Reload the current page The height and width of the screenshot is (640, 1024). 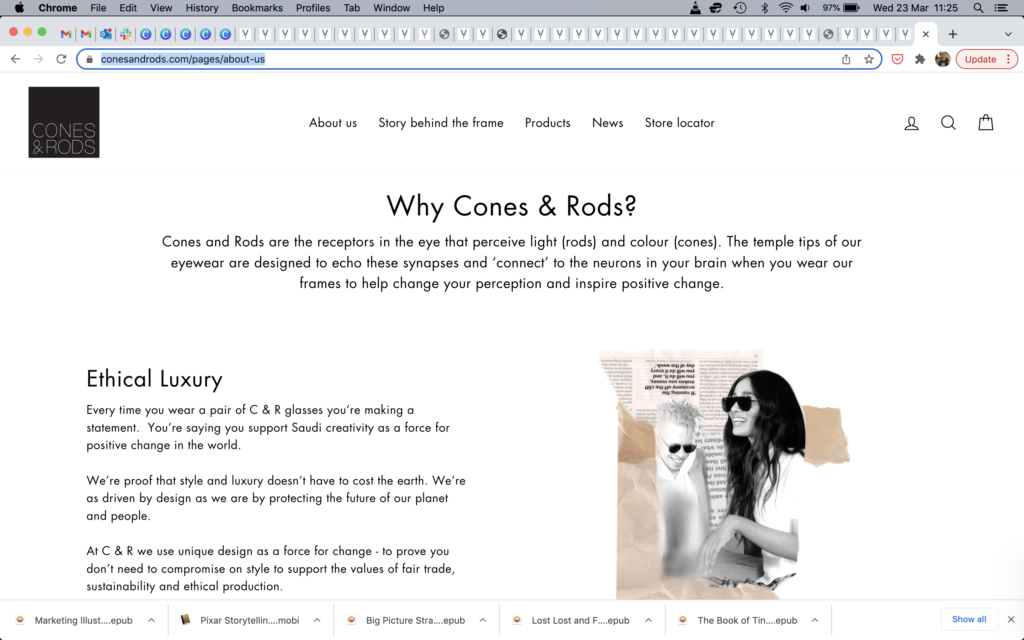coord(61,59)
